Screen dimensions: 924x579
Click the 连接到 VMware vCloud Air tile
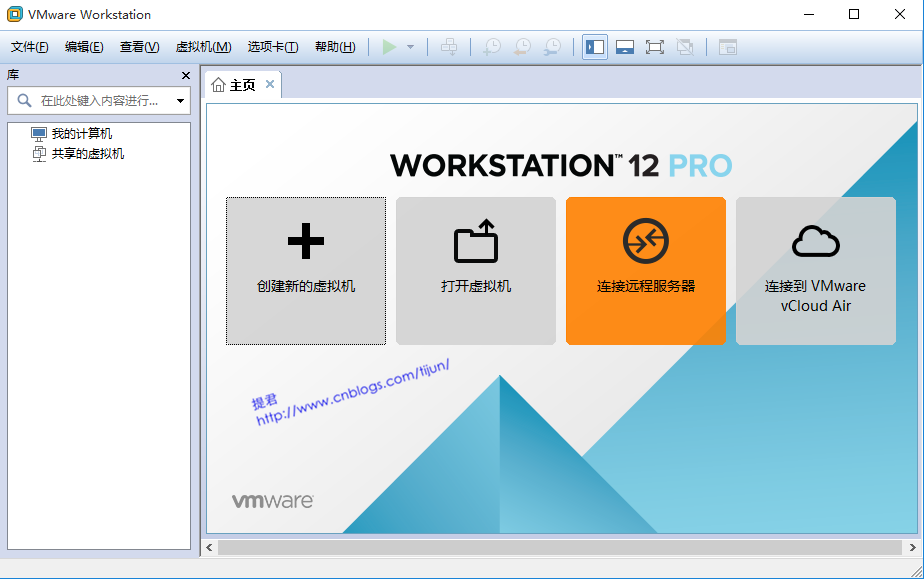click(x=816, y=271)
